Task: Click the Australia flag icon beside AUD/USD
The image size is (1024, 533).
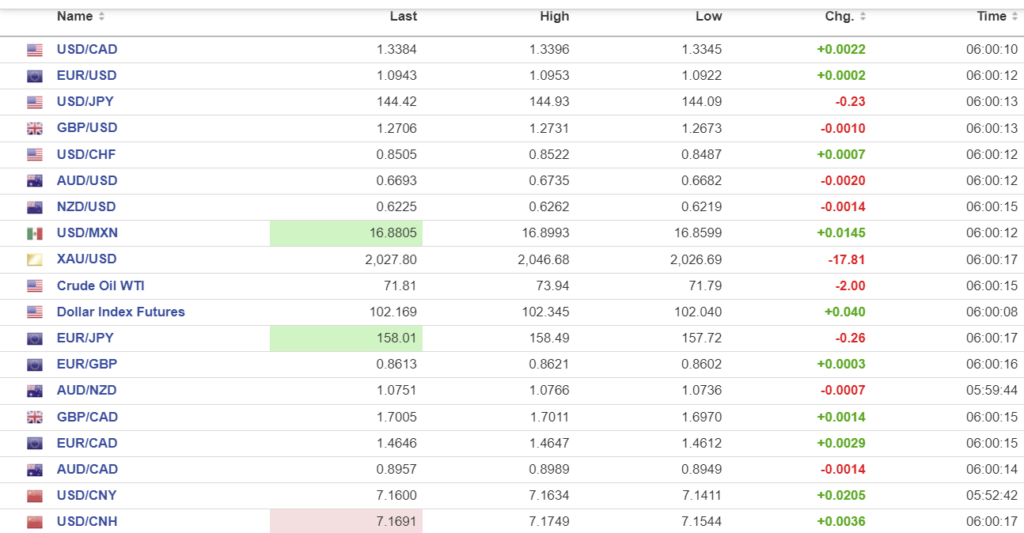Action: pos(35,181)
